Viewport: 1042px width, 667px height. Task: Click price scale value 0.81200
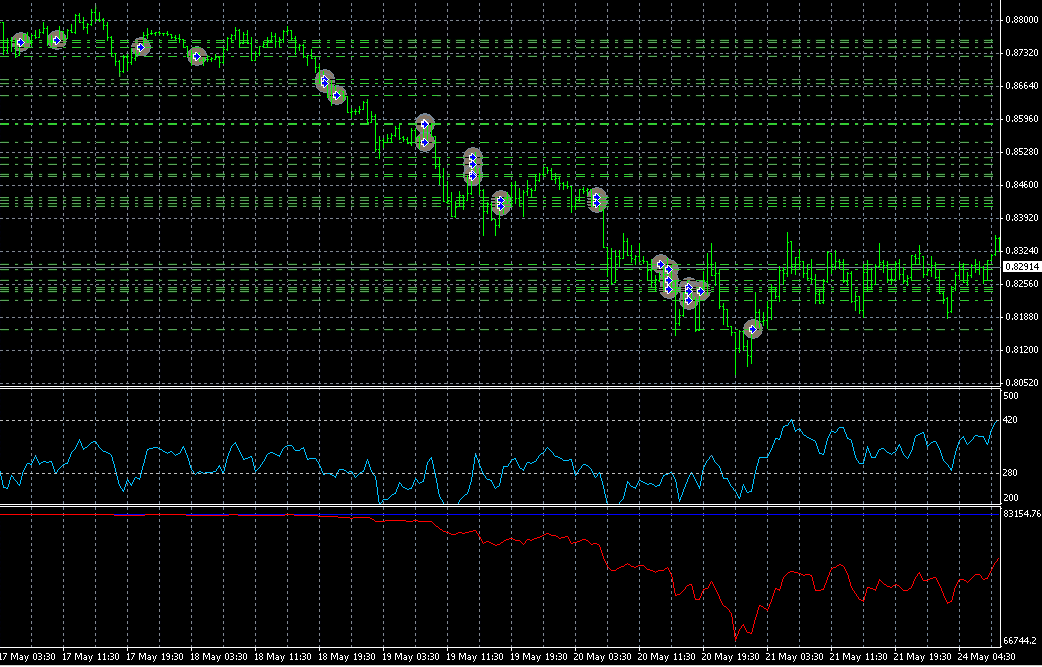[x=1022, y=349]
